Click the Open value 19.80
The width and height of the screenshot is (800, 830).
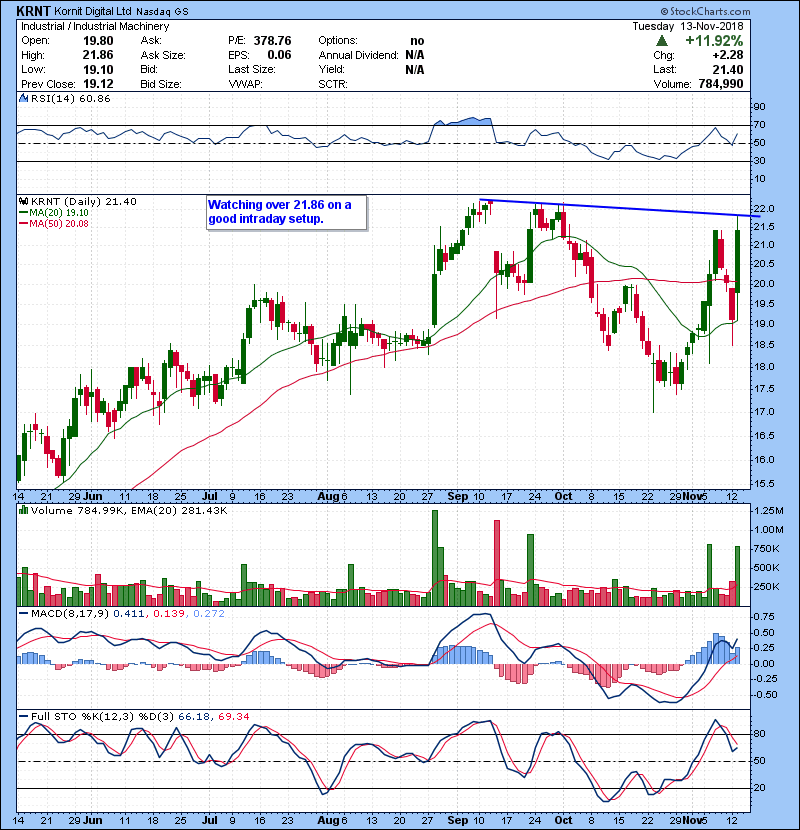[x=98, y=41]
